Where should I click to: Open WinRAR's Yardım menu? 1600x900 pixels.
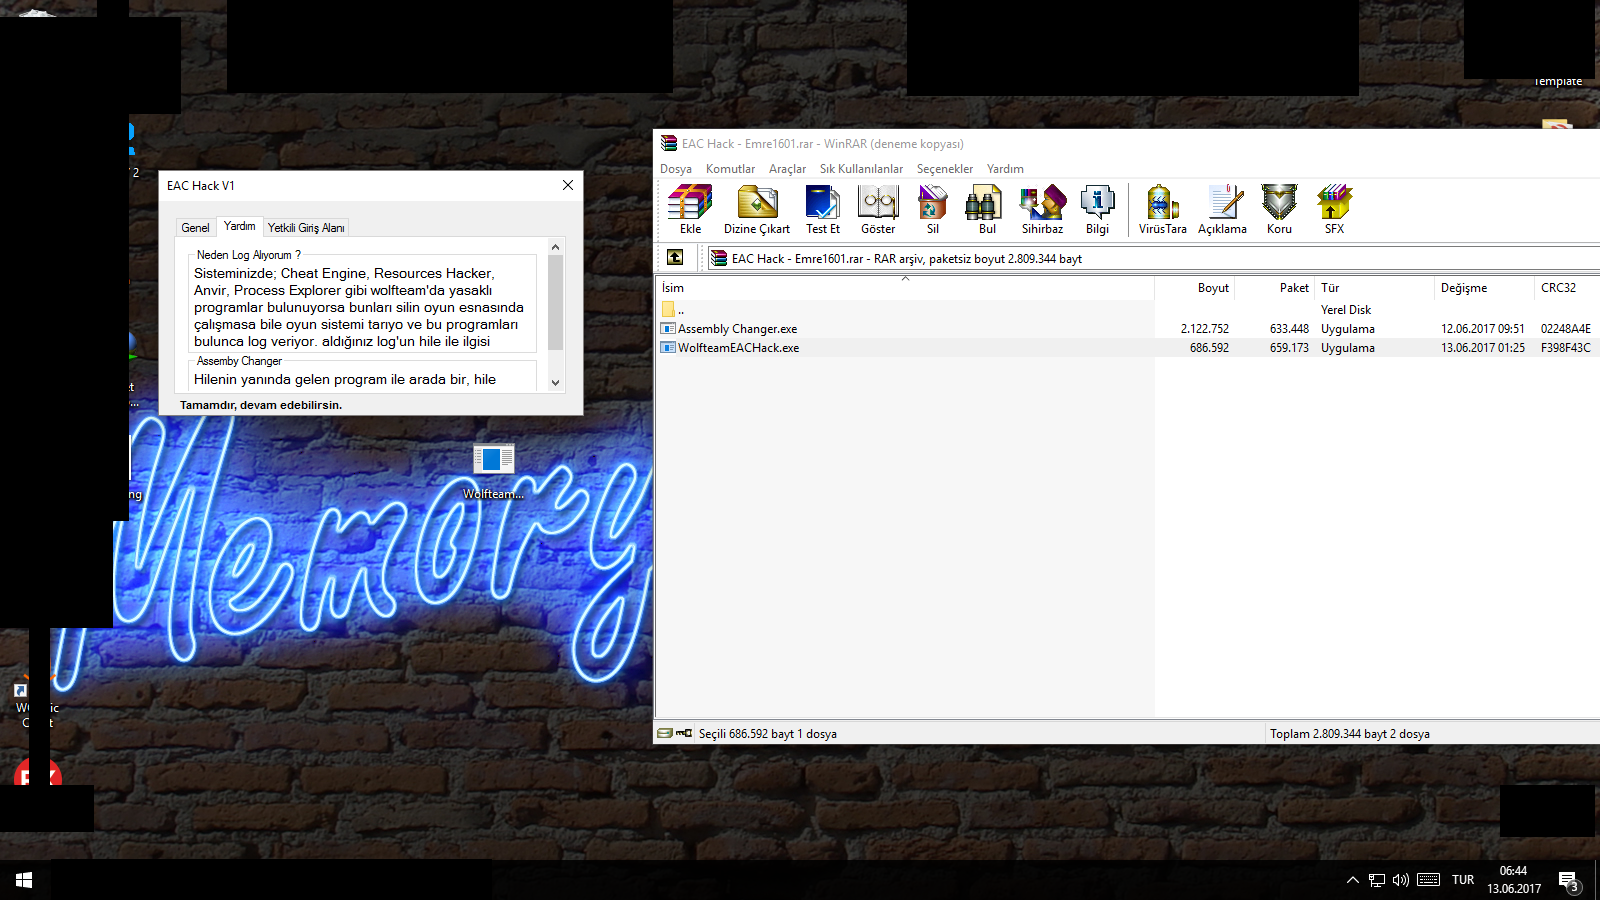(x=1005, y=169)
